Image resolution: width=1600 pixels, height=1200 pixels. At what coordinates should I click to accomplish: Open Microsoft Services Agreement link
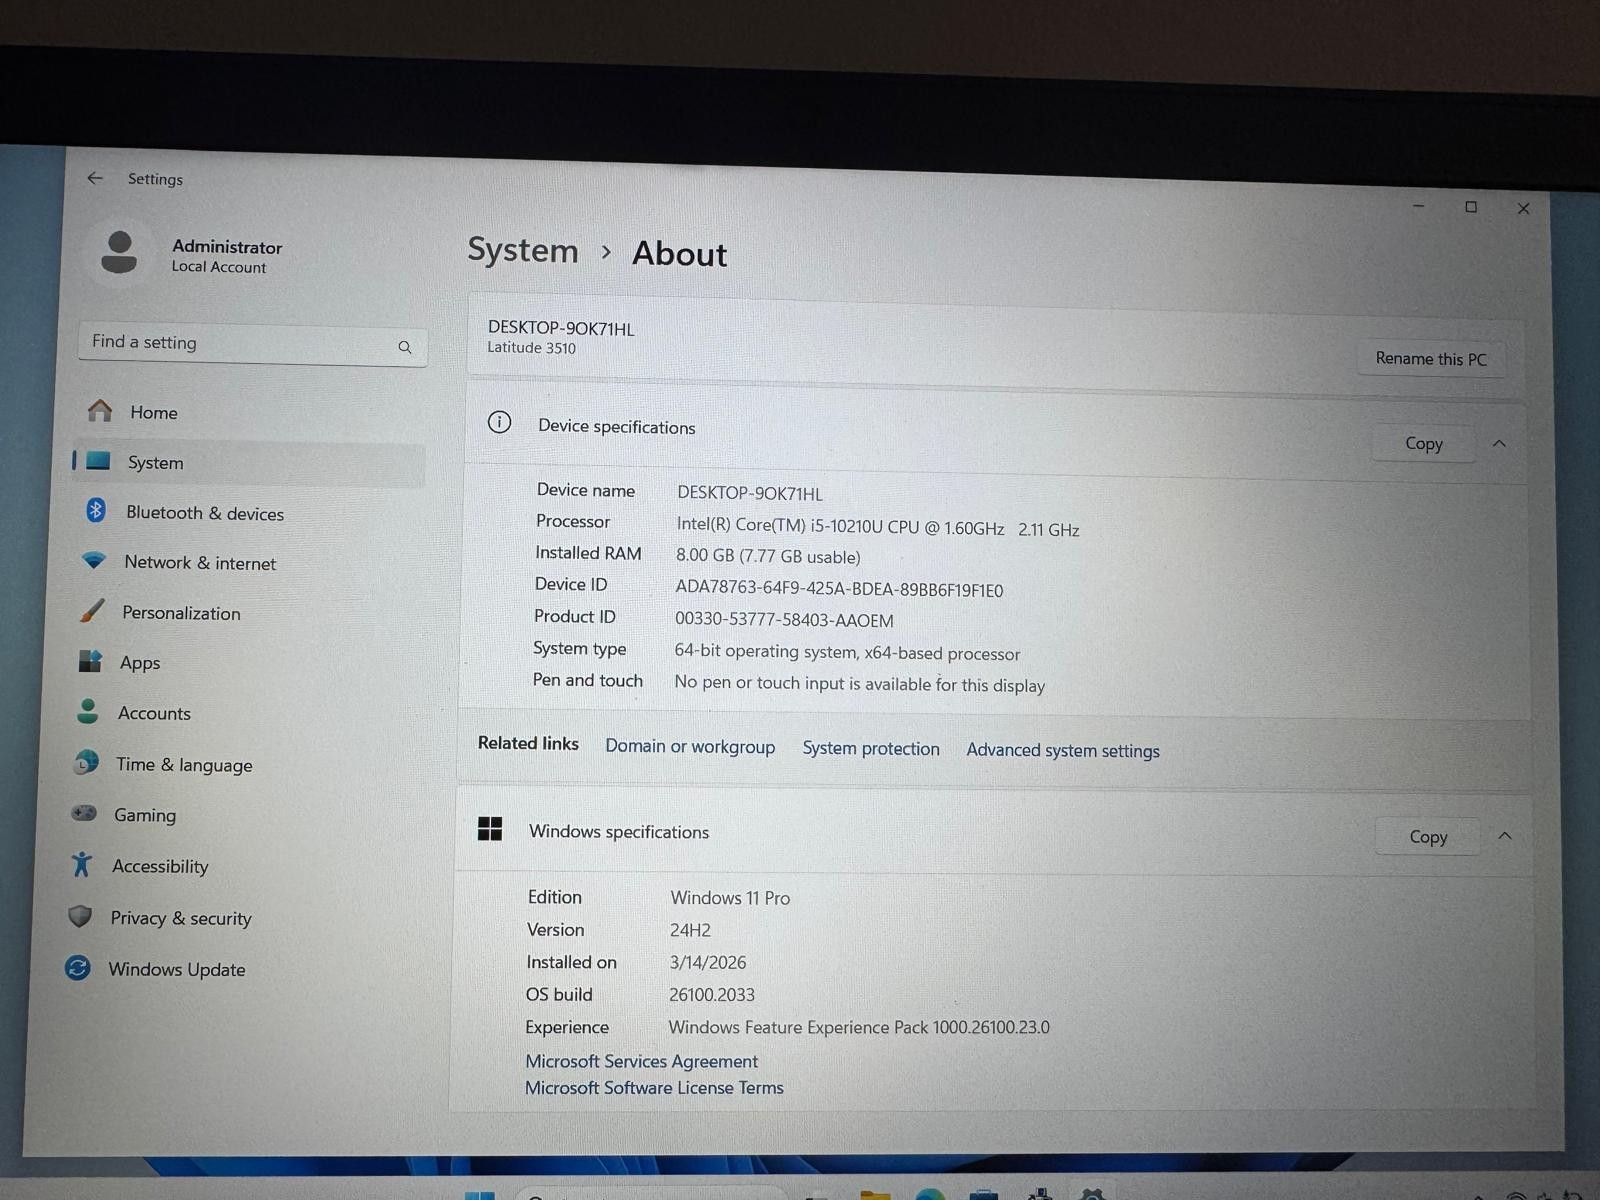tap(641, 1061)
